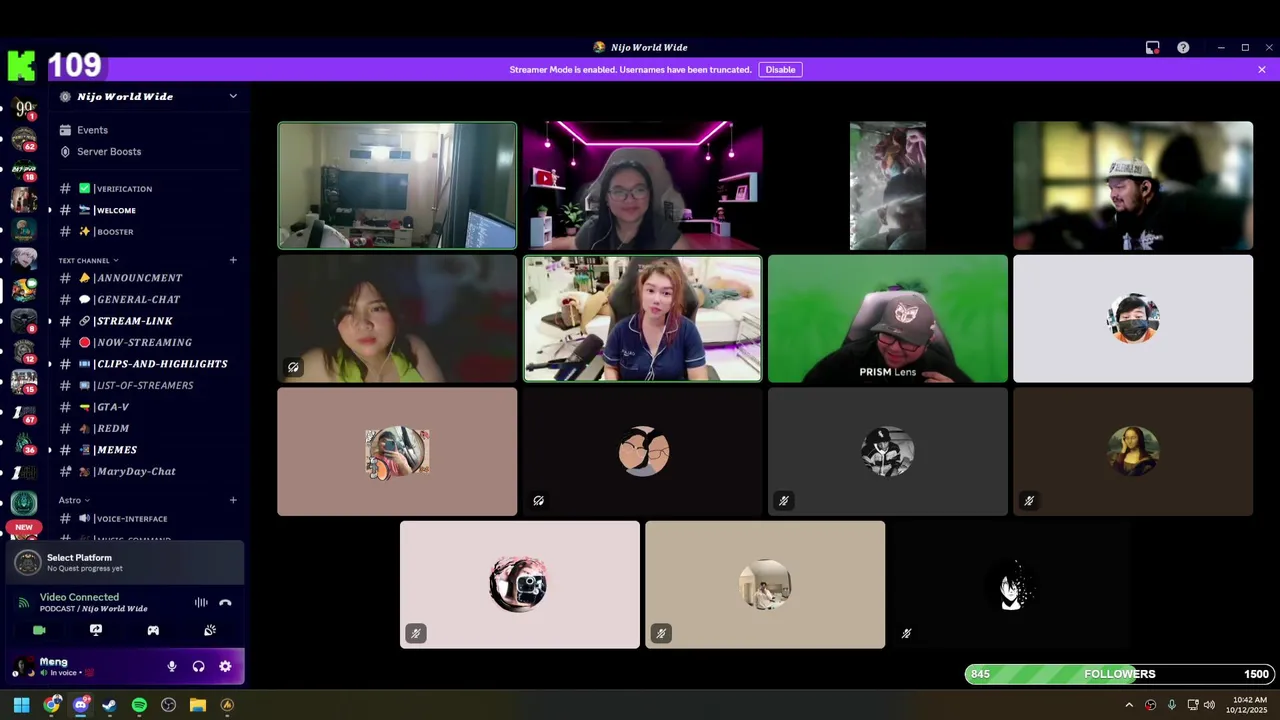
Task: Focus the man with cap camera tile
Action: [x=1133, y=185]
